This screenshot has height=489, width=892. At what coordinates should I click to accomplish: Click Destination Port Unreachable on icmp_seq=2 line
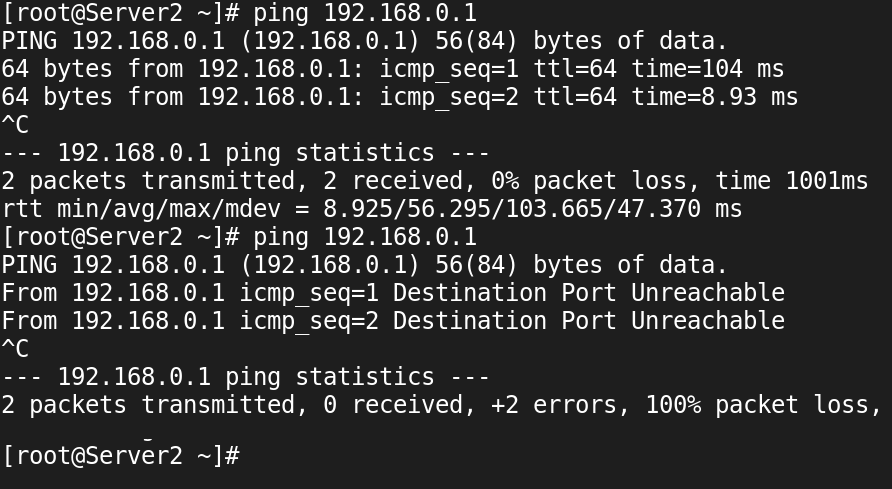click(x=589, y=321)
